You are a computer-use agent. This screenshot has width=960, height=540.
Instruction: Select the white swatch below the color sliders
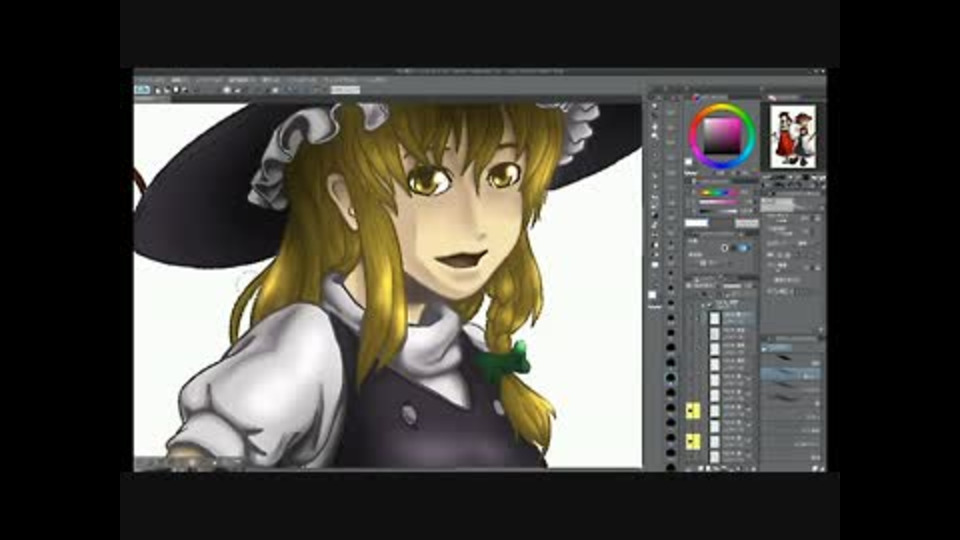coord(696,223)
